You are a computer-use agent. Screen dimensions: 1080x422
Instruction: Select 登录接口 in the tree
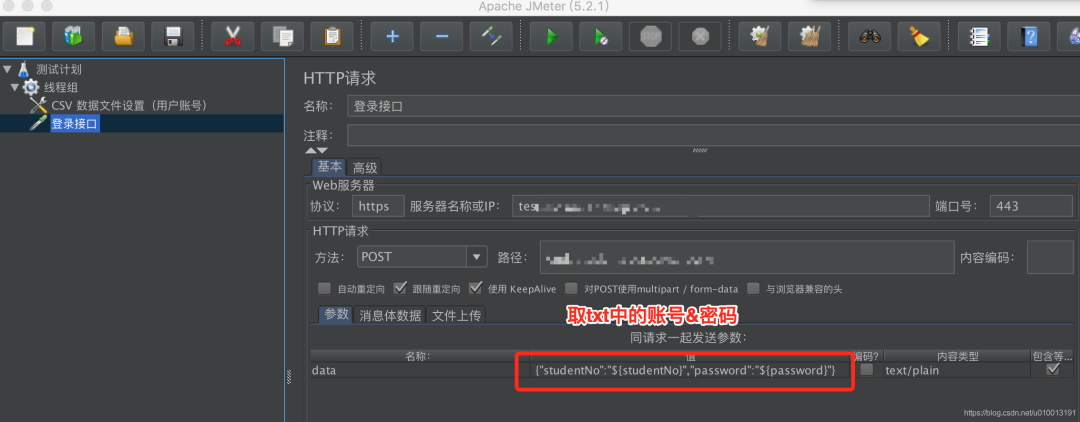coord(75,124)
